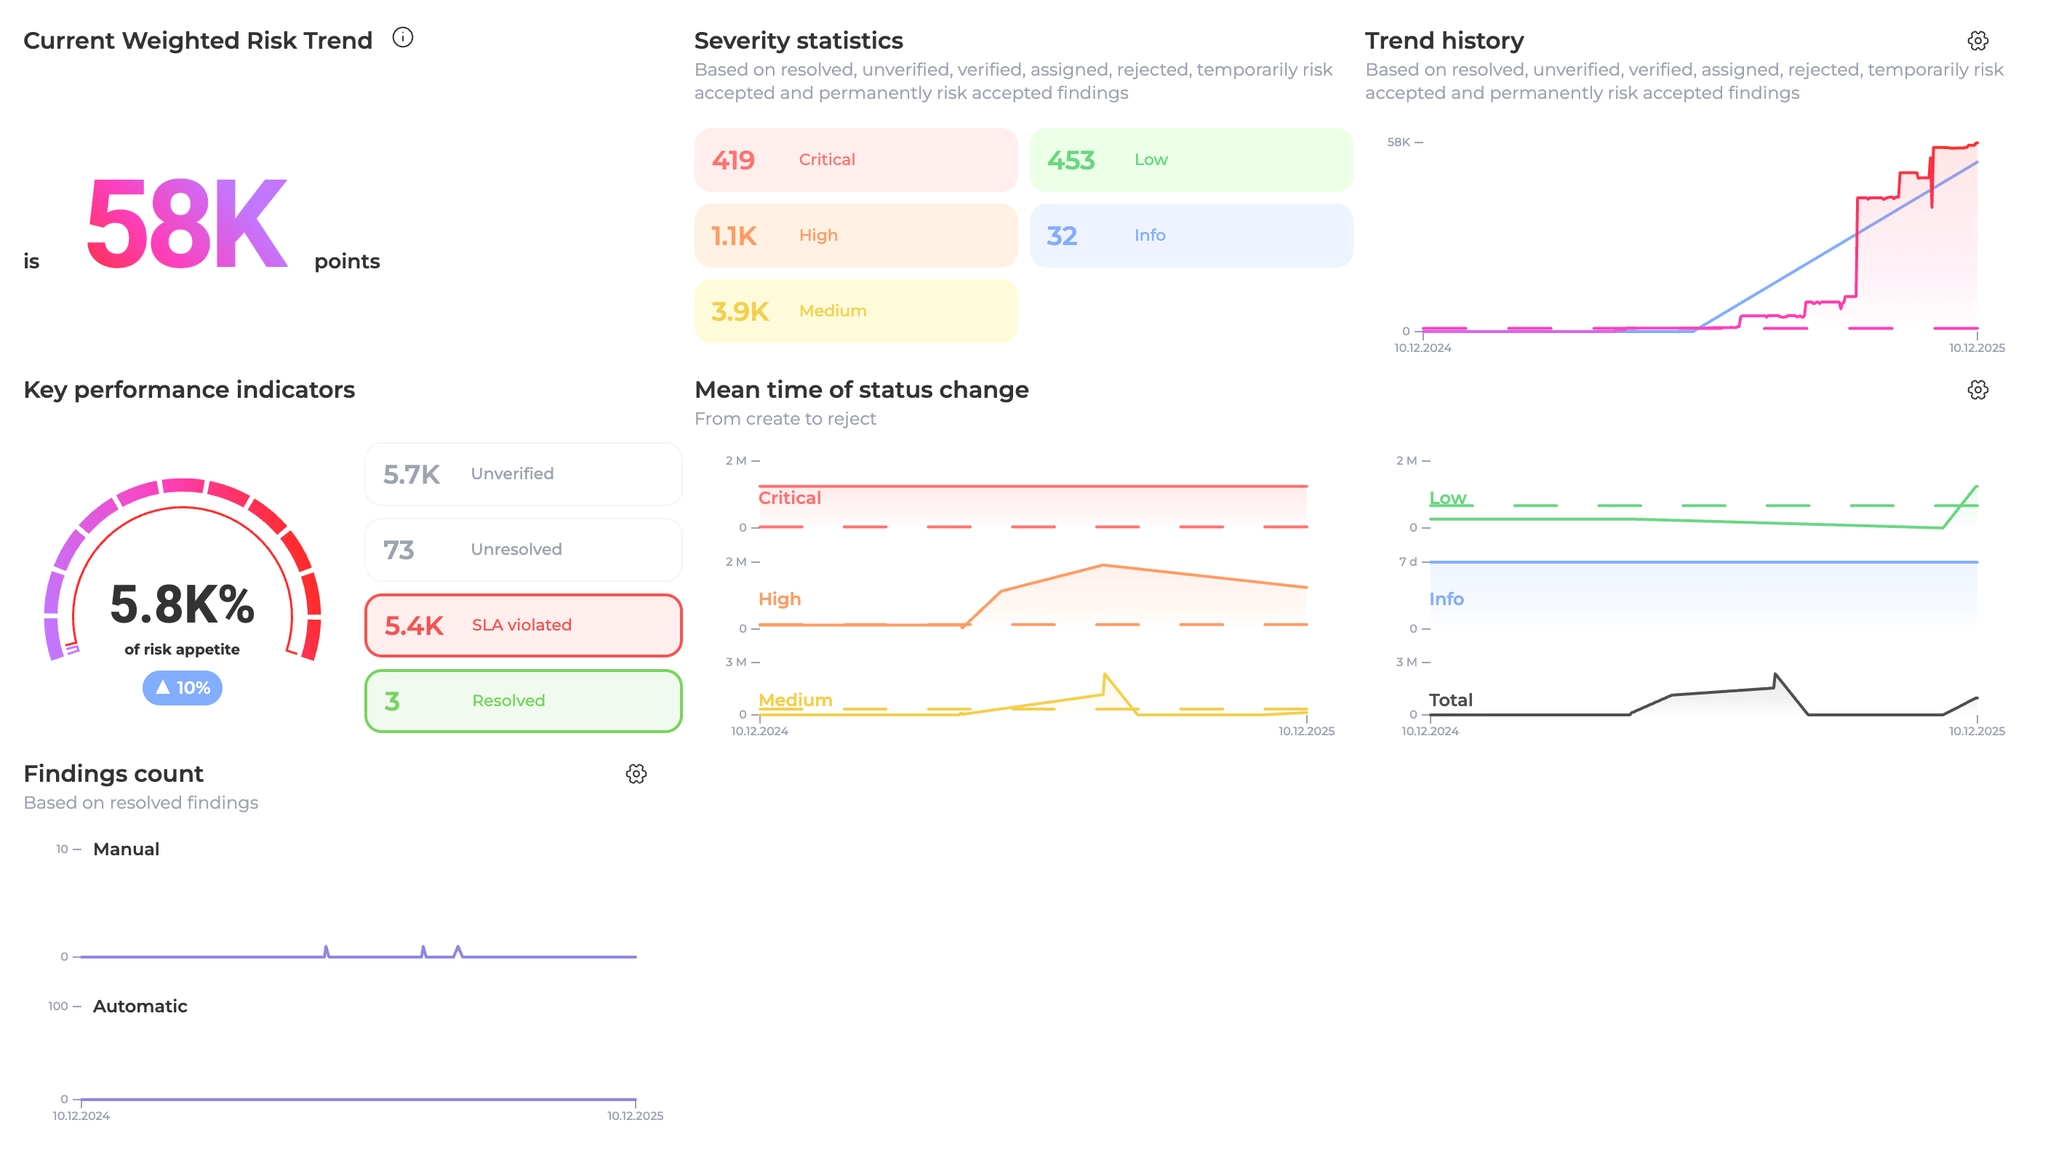This screenshot has width=2048, height=1152.
Task: Select the 419 Critical severity card
Action: (x=855, y=160)
